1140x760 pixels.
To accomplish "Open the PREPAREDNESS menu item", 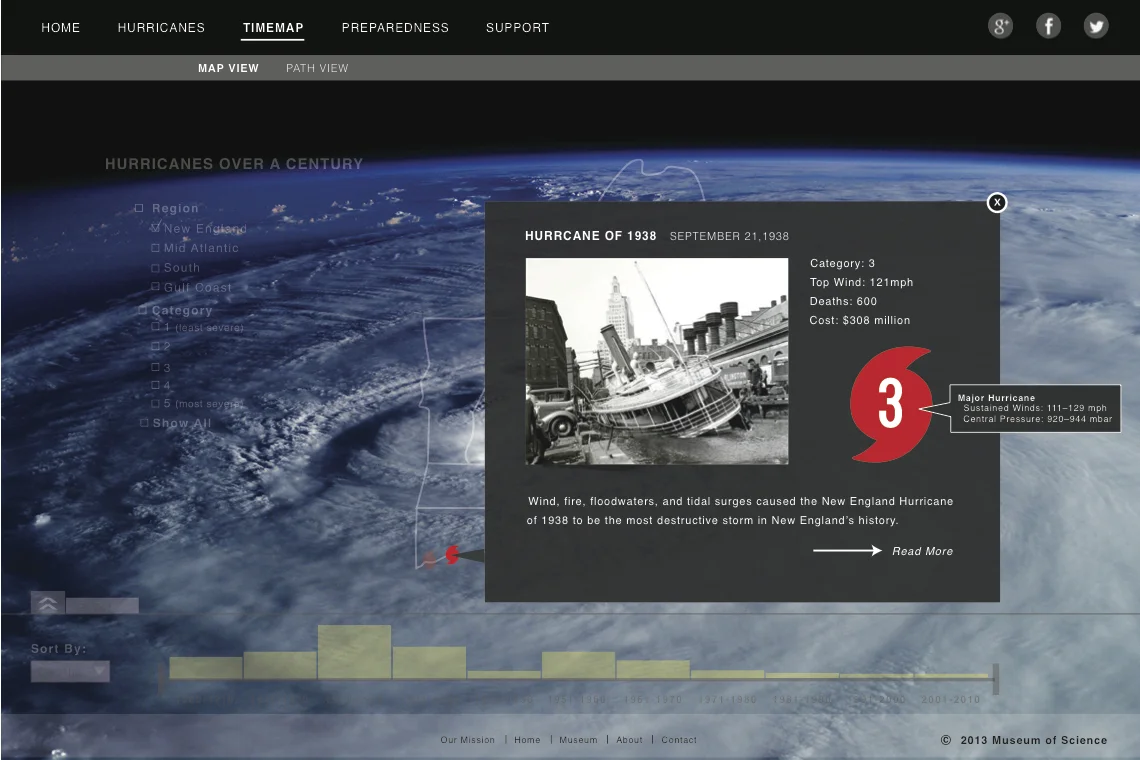I will tap(396, 28).
